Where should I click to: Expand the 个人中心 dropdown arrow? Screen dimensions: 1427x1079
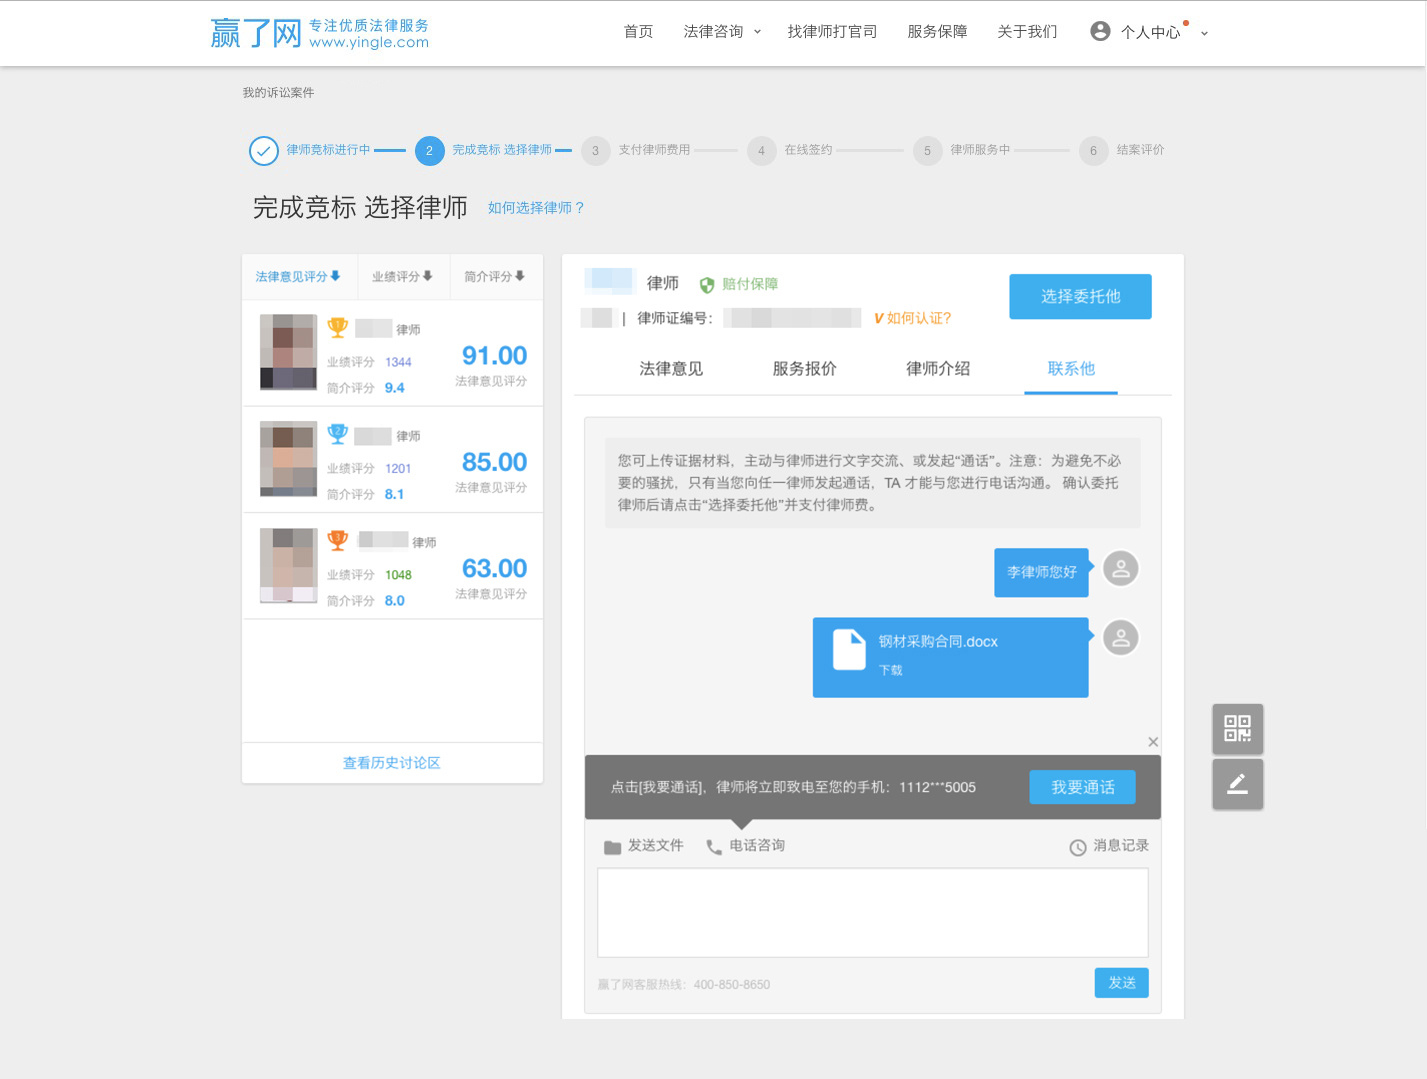point(1204,33)
